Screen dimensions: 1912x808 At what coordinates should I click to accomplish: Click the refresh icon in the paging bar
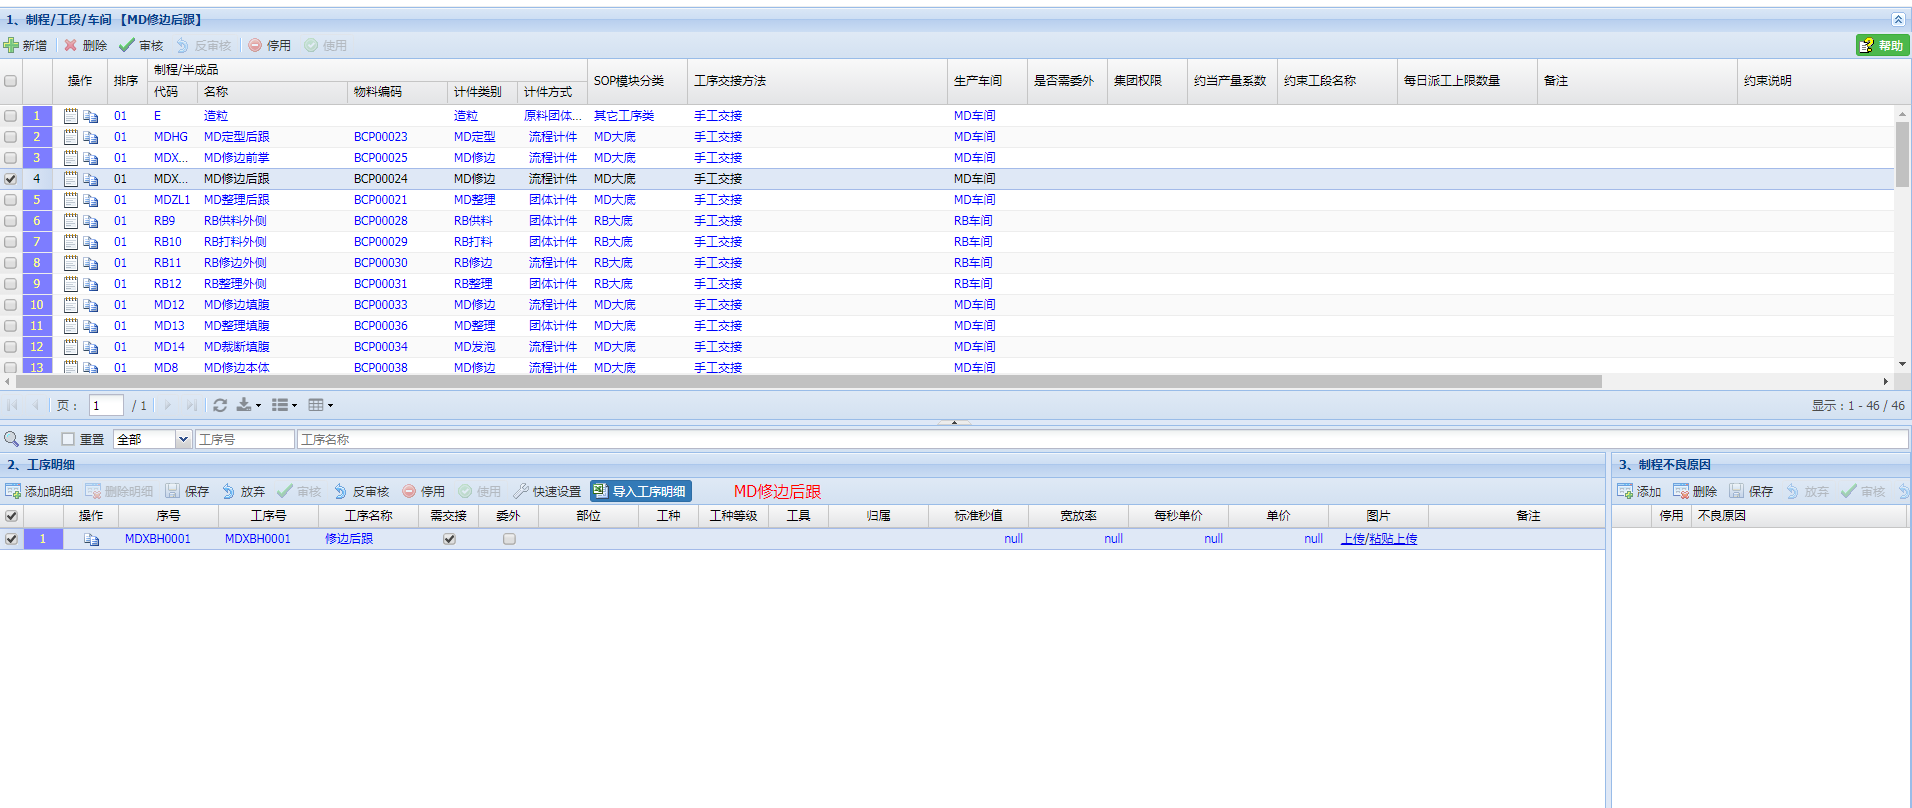point(220,405)
